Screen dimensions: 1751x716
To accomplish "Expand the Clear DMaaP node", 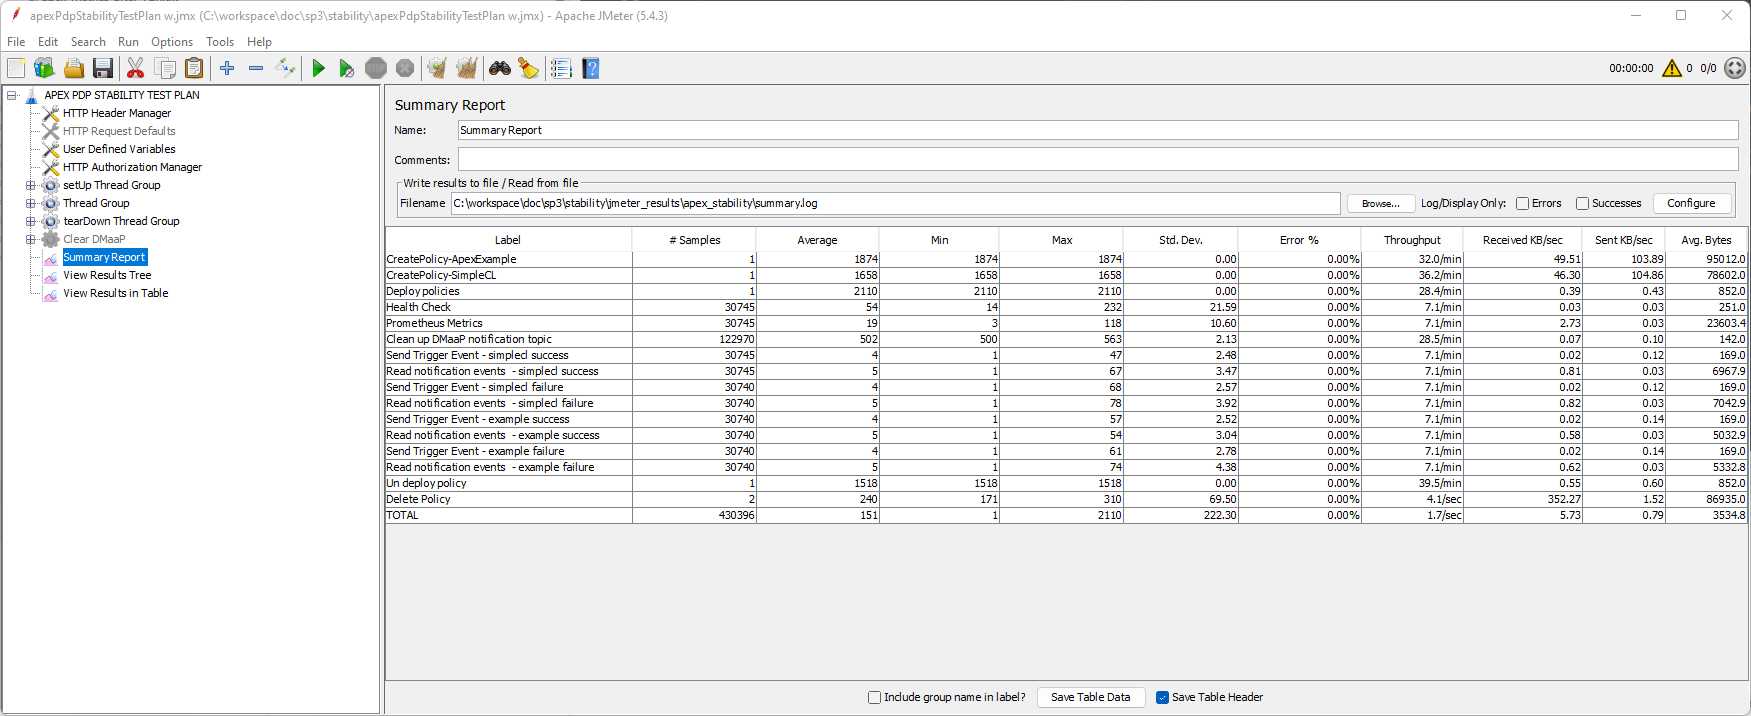I will [30, 239].
